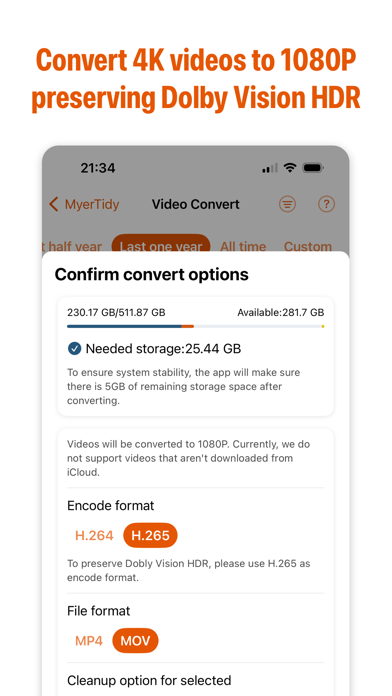
Task: Select the half year filter tab
Action: (72, 246)
